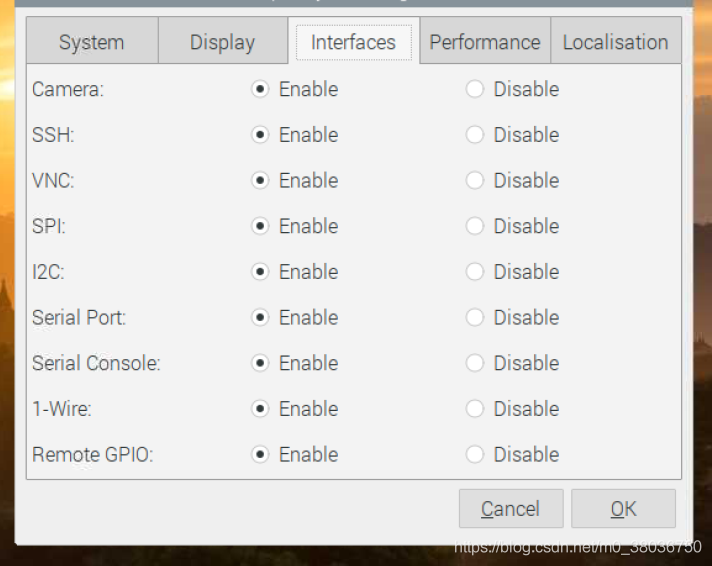The height and width of the screenshot is (566, 712).
Task: Disable SSH access
Action: tap(475, 135)
